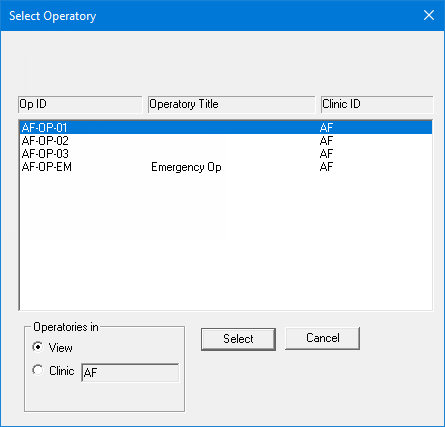The height and width of the screenshot is (427, 445).
Task: Click the View option label text
Action: pyautogui.click(x=60, y=348)
